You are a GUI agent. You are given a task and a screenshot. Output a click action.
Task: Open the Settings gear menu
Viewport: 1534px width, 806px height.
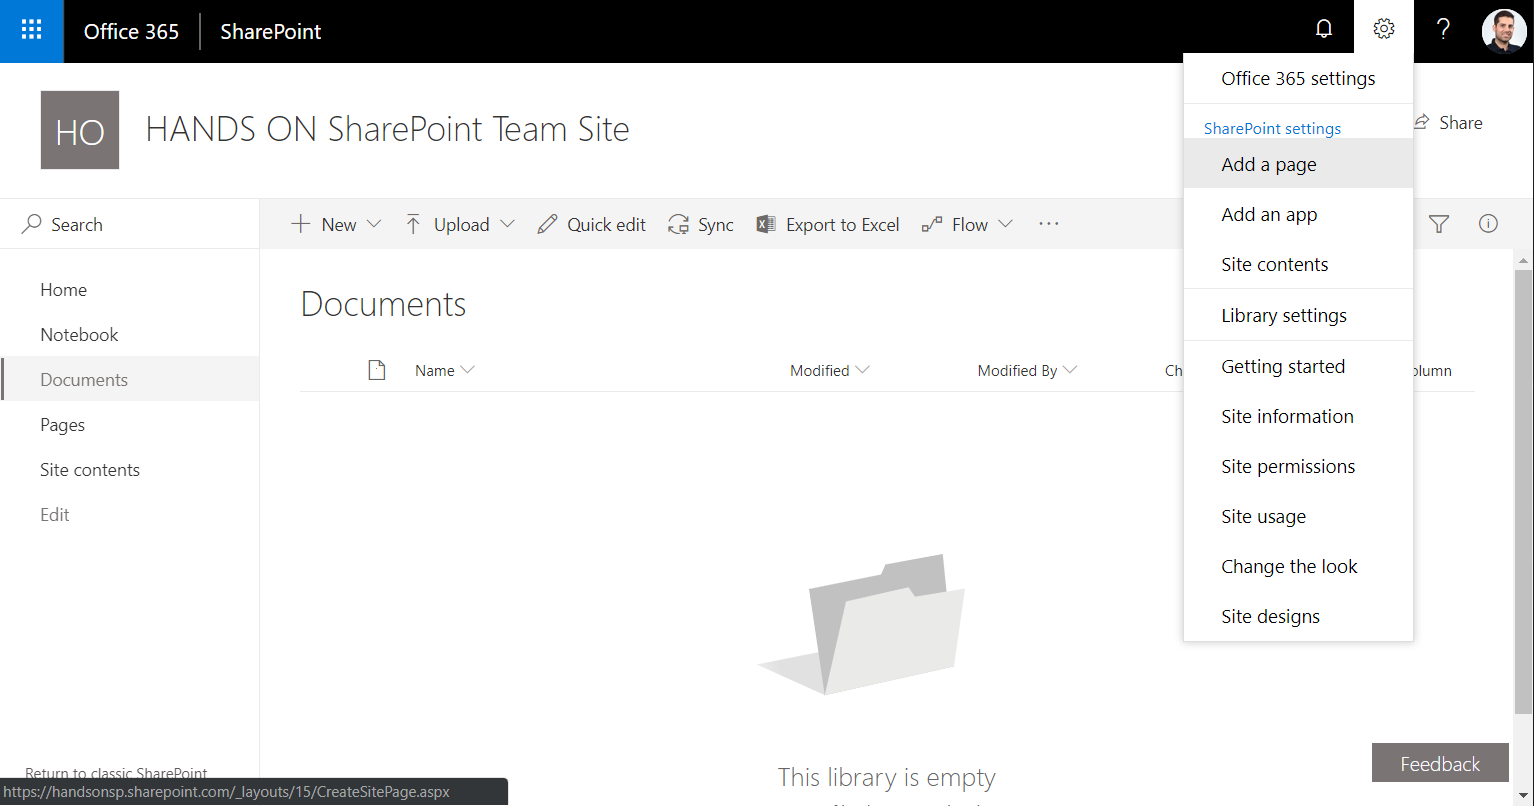(1384, 28)
